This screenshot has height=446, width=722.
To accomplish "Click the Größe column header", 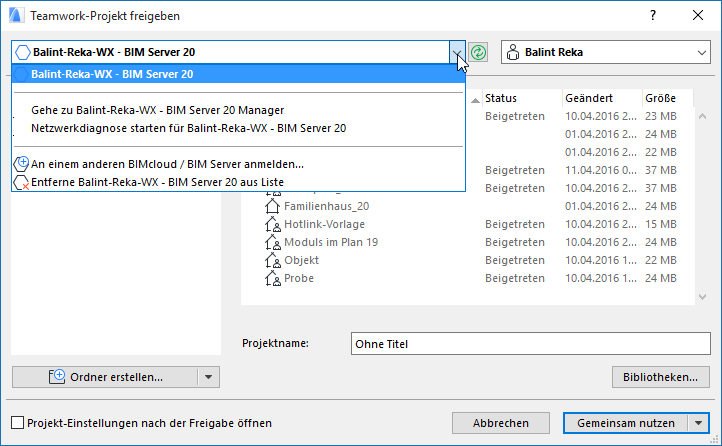I will click(x=667, y=98).
